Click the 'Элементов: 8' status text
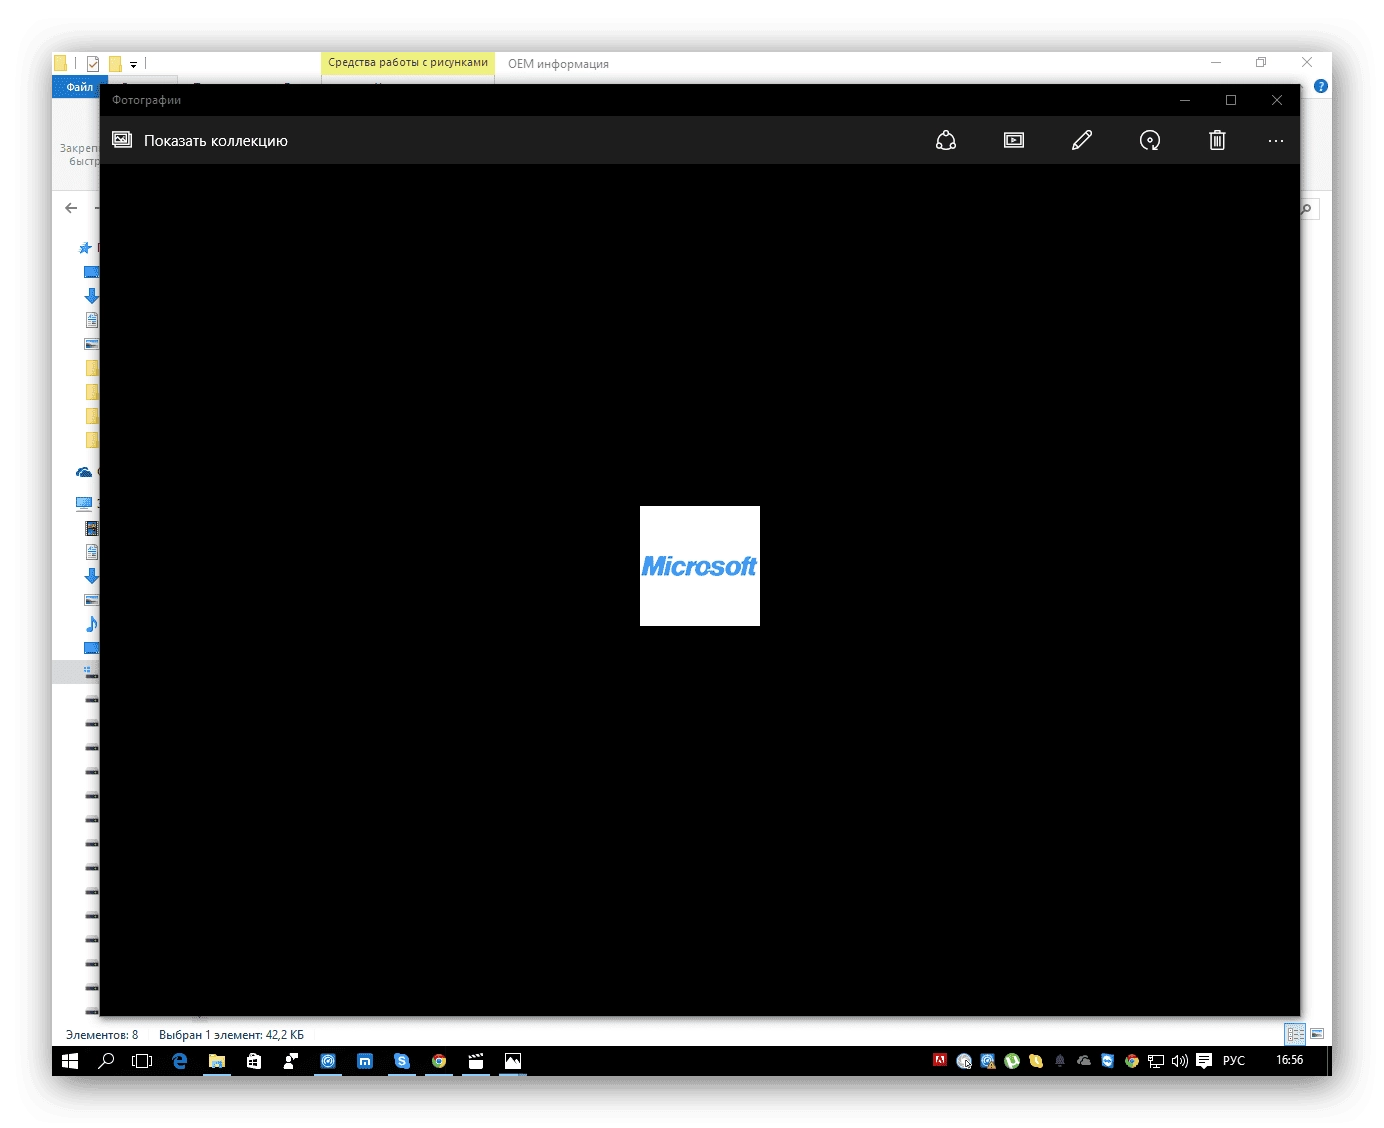Viewport: 1384px width, 1128px height. (x=102, y=1035)
